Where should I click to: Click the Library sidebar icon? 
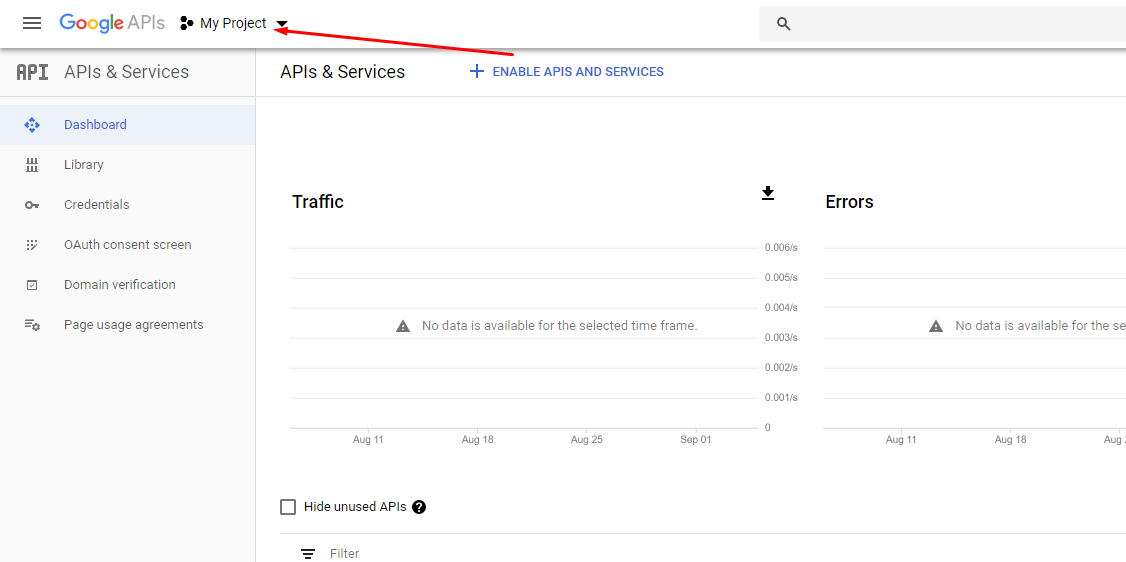pos(32,165)
